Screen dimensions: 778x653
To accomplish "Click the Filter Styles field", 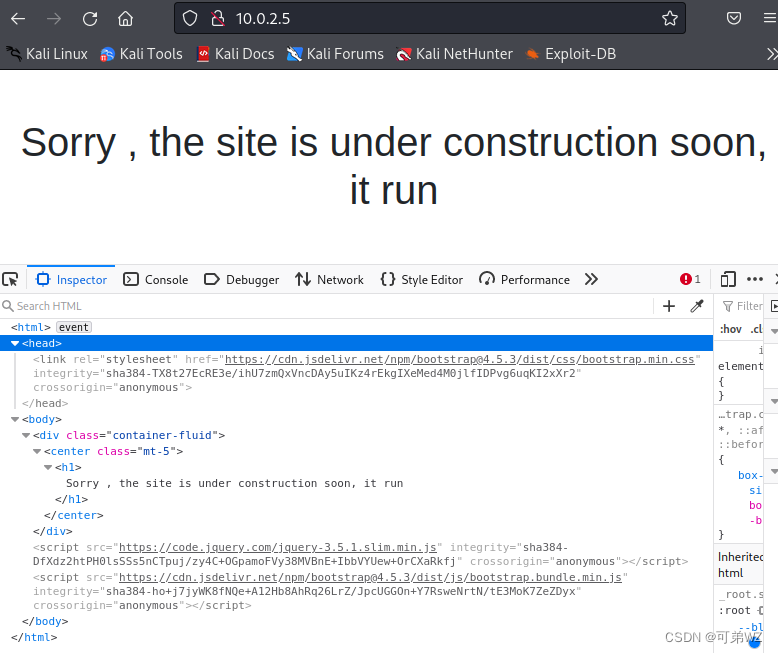I will pos(742,306).
